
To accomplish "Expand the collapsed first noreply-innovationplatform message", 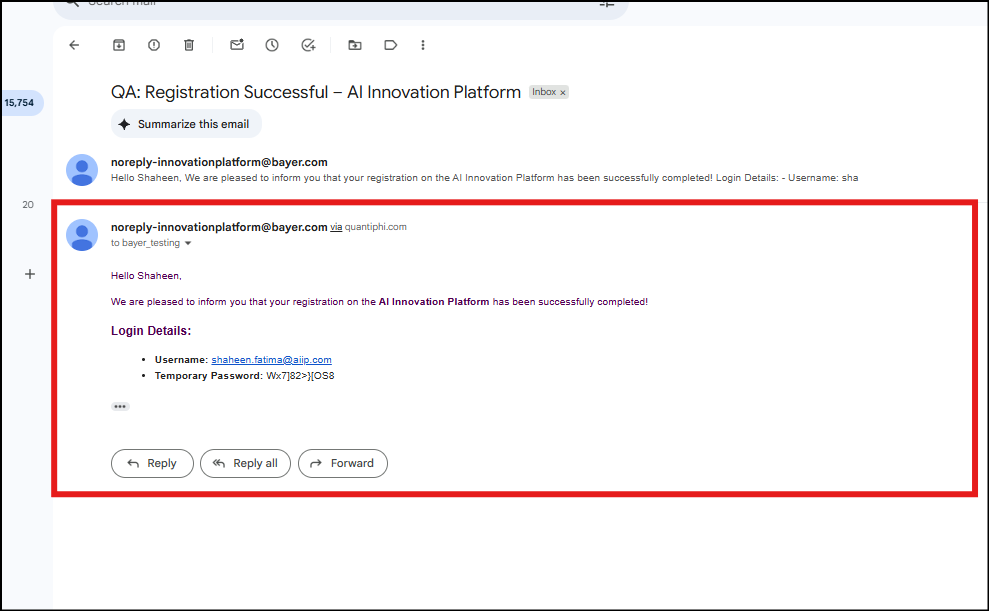I will click(484, 170).
